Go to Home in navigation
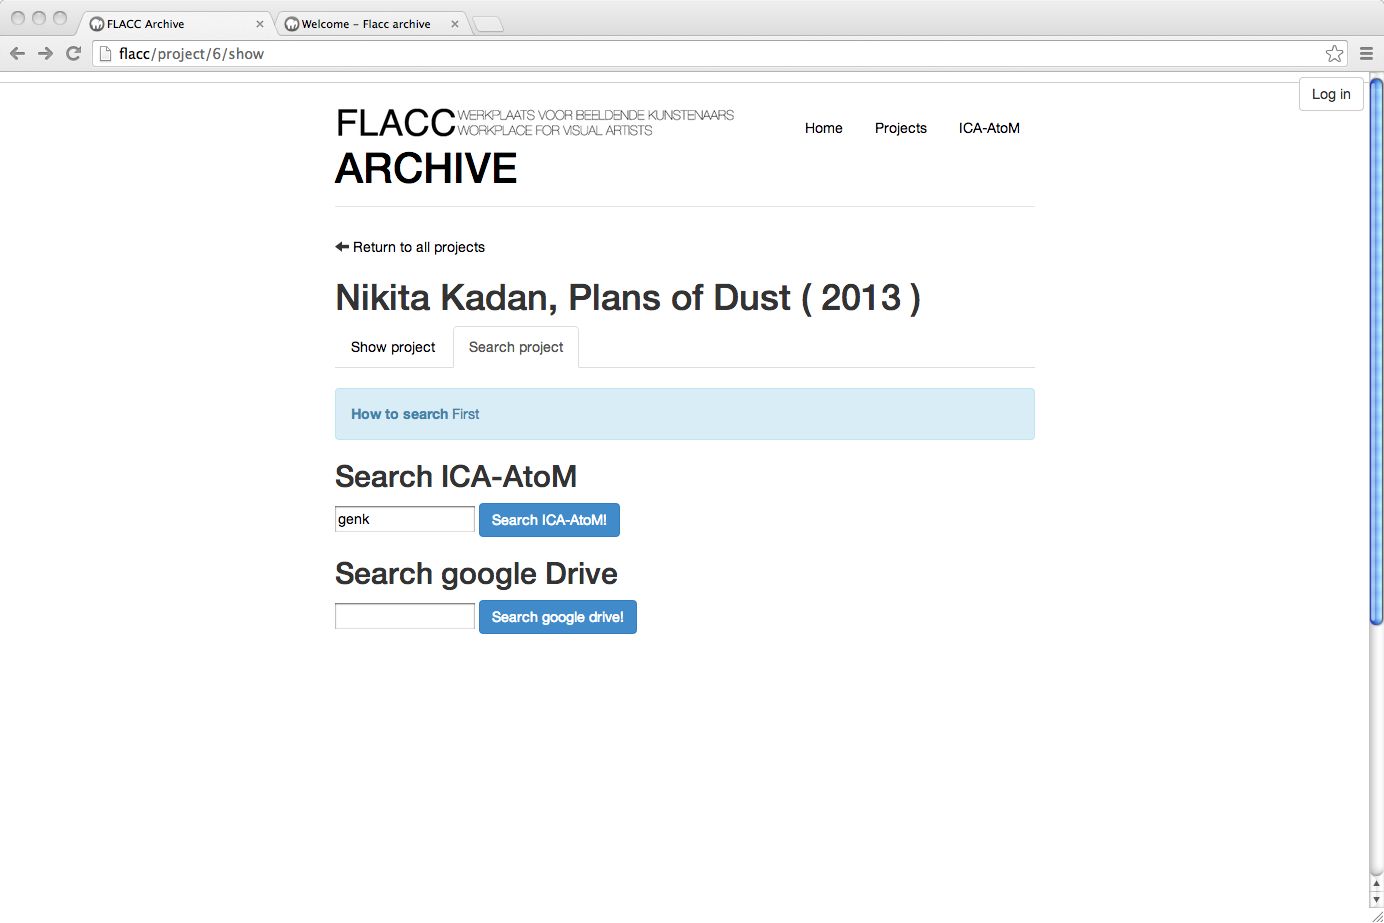This screenshot has width=1384, height=923. [824, 128]
